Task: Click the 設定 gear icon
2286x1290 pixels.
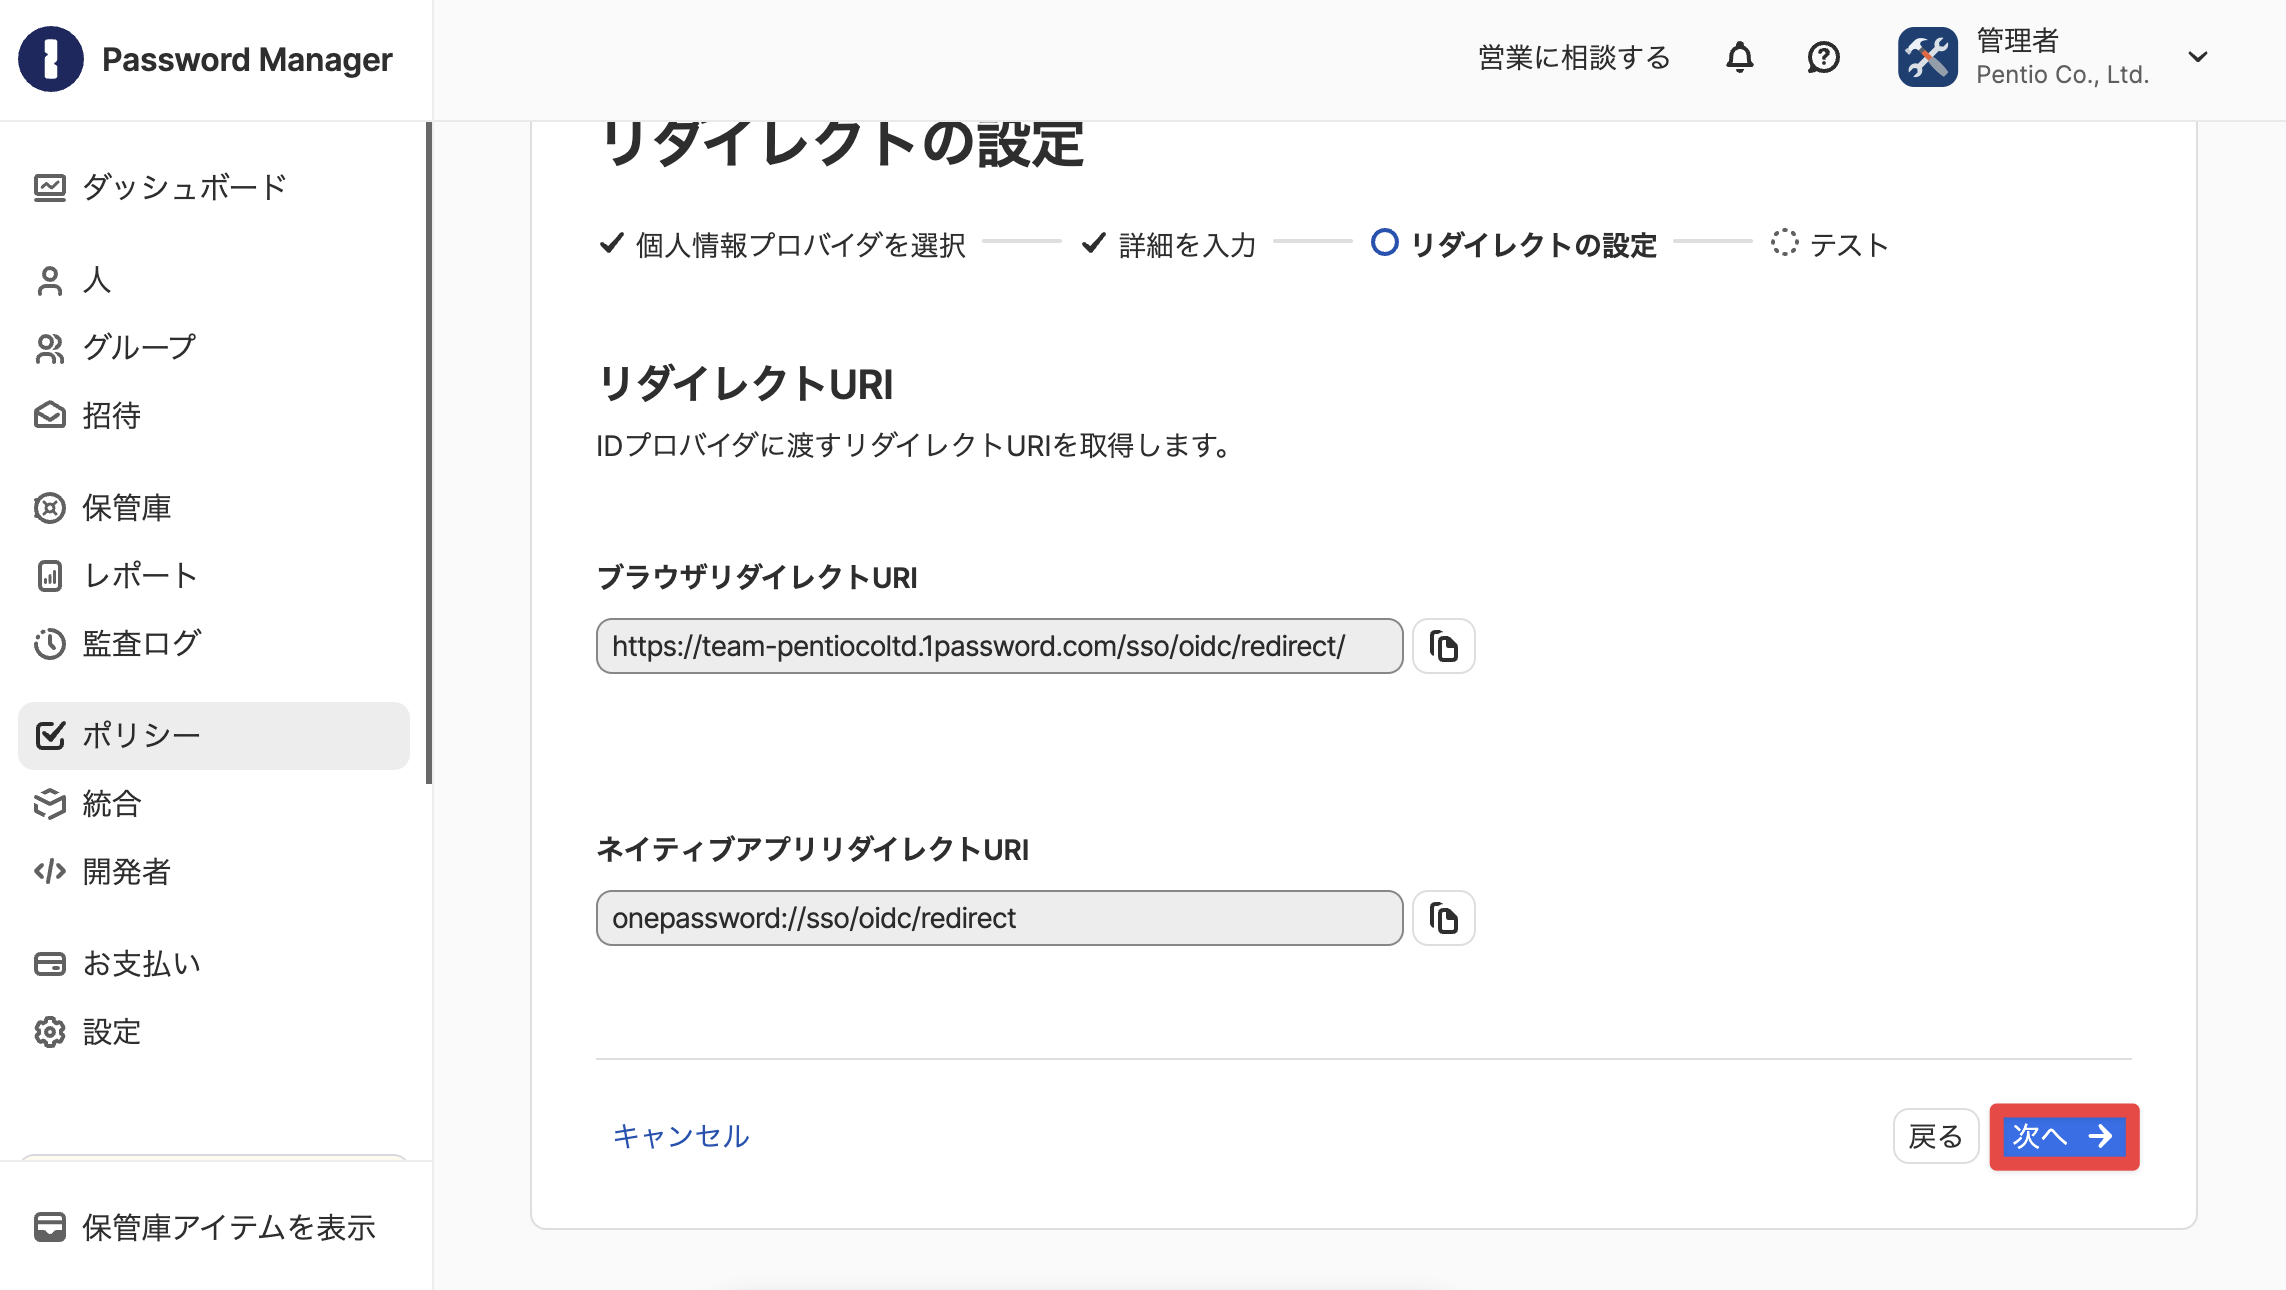Action: point(50,1032)
